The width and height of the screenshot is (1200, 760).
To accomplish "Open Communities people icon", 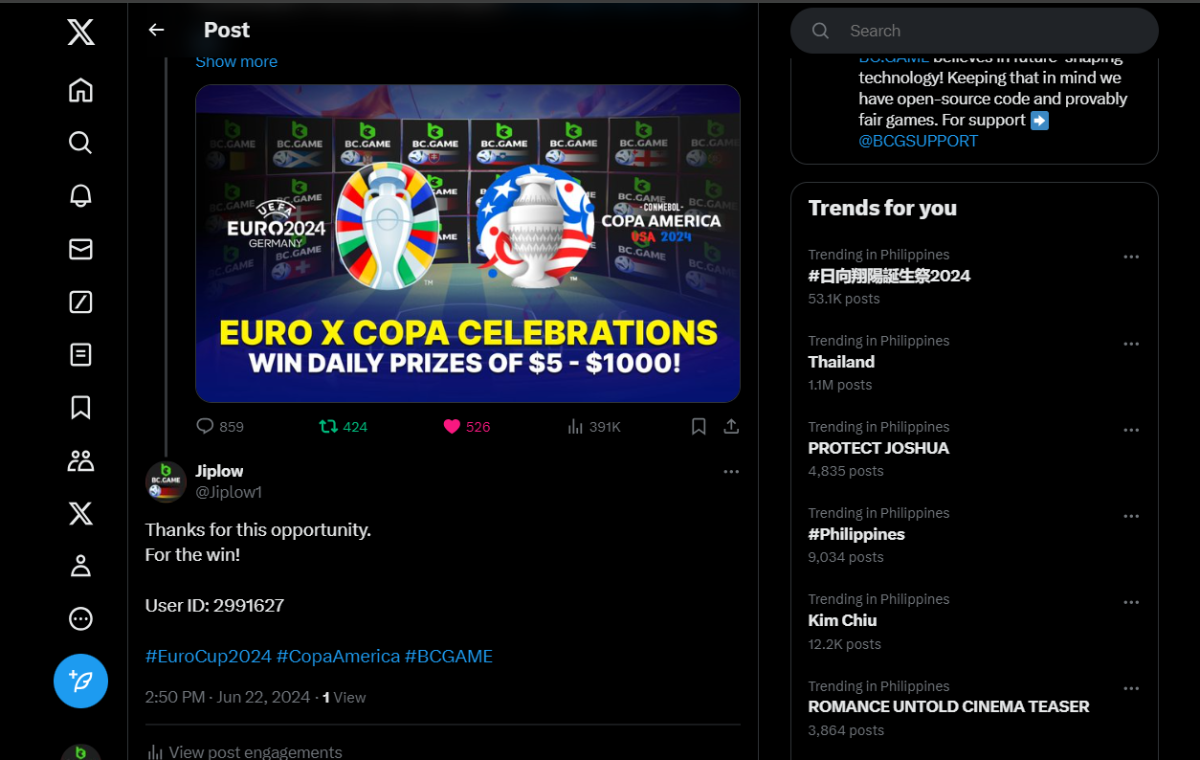I will 81,460.
